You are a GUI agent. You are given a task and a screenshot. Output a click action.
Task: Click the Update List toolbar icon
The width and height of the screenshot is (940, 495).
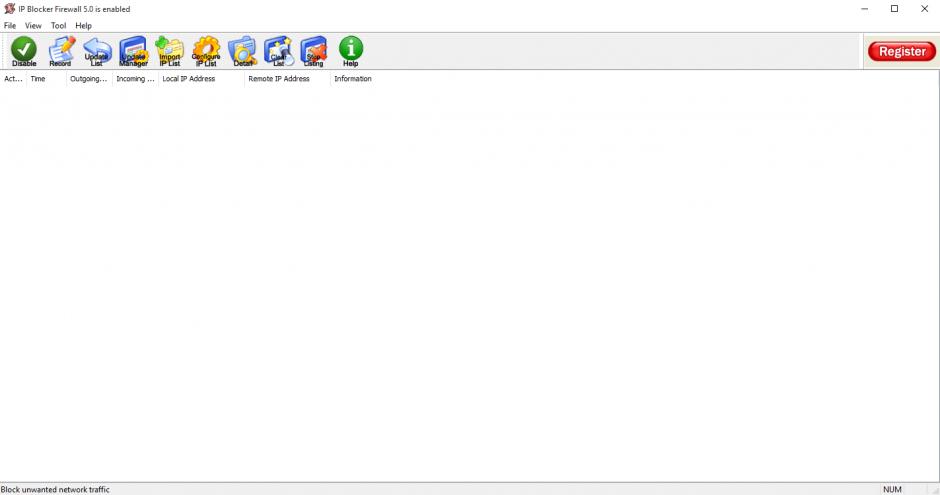coord(97,52)
